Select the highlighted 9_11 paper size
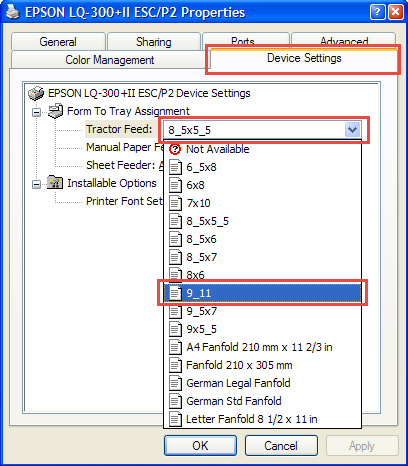 click(x=262, y=293)
